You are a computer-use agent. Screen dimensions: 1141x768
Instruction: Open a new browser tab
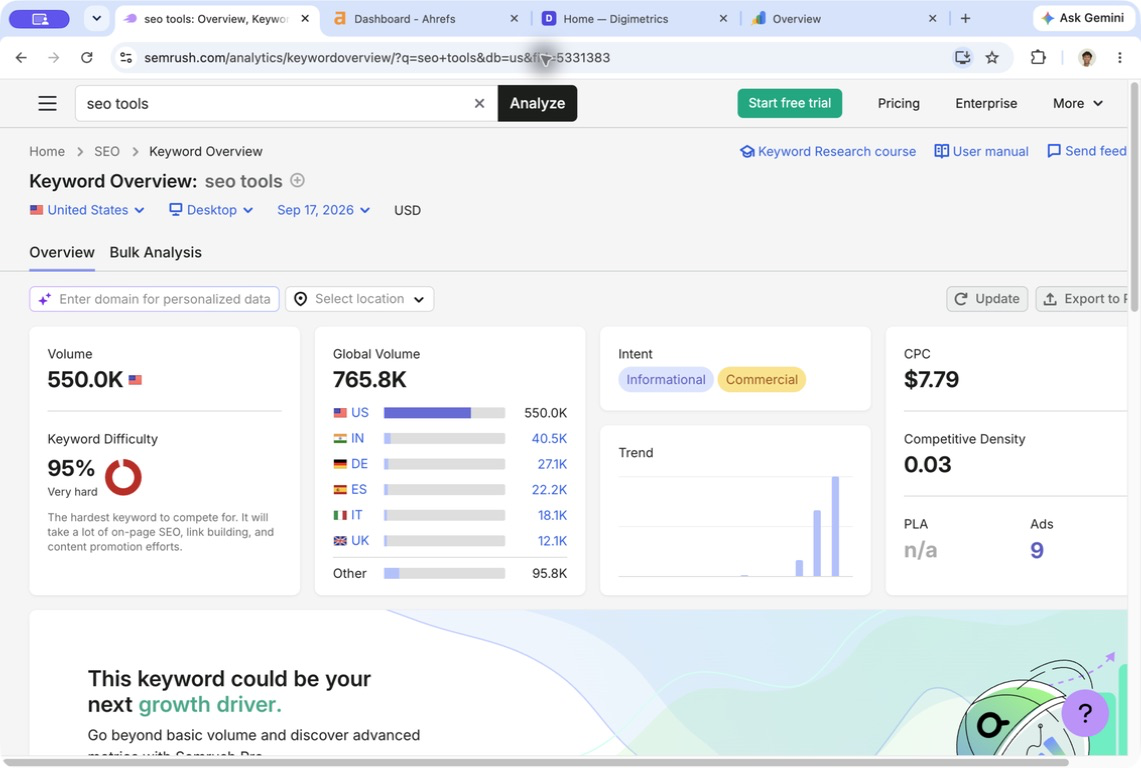click(966, 19)
